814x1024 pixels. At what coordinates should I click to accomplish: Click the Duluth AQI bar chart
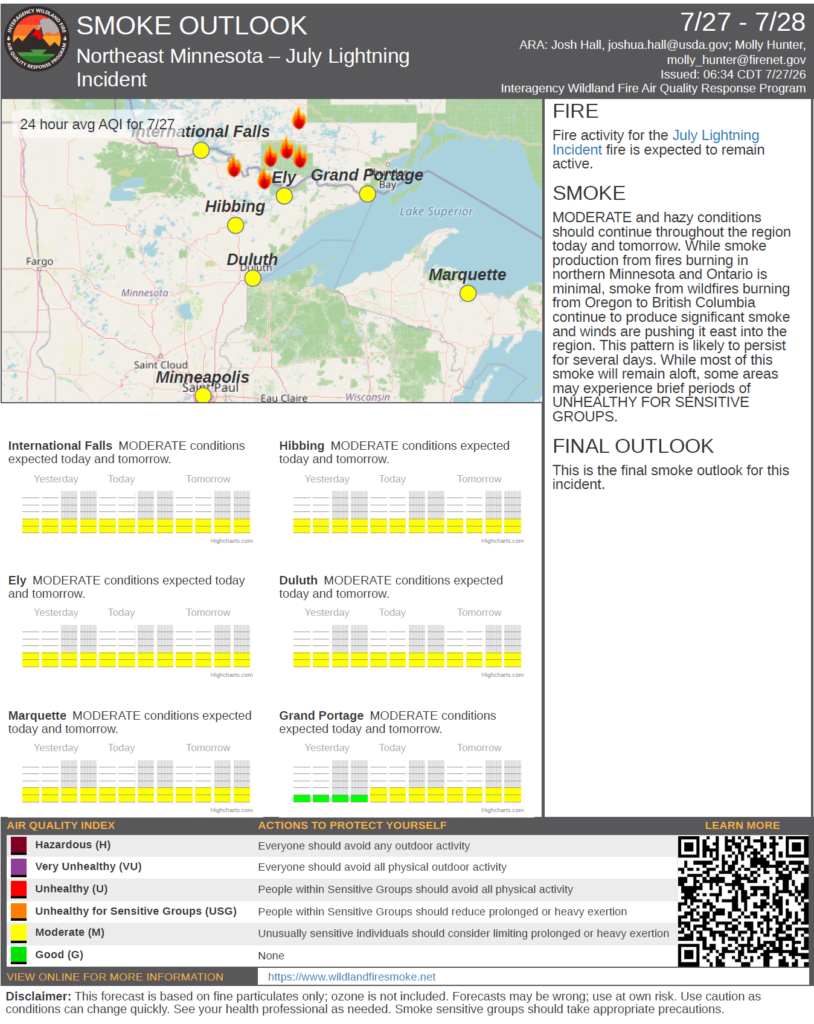pos(407,646)
